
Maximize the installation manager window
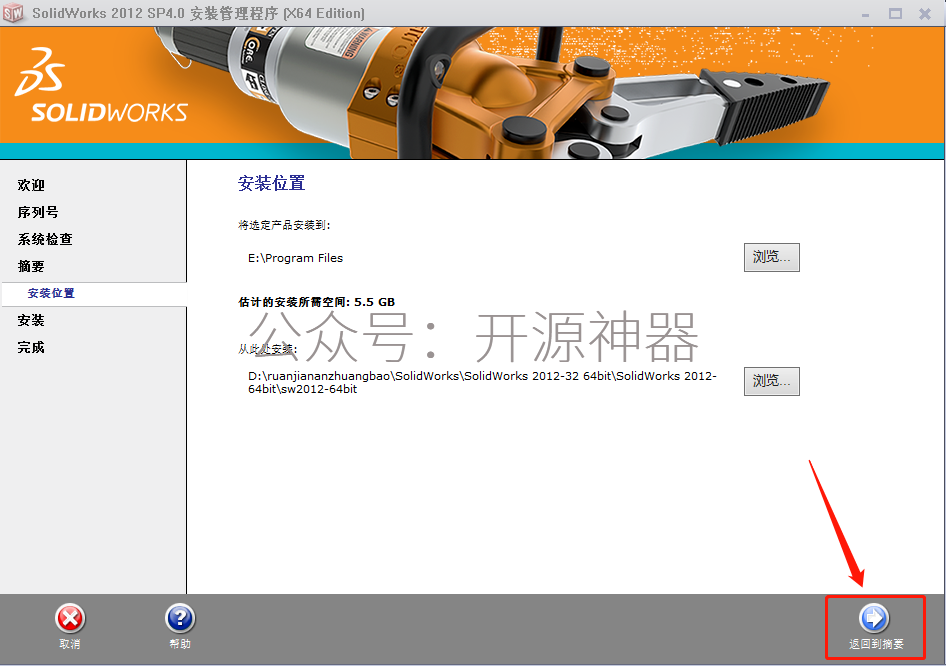point(895,13)
